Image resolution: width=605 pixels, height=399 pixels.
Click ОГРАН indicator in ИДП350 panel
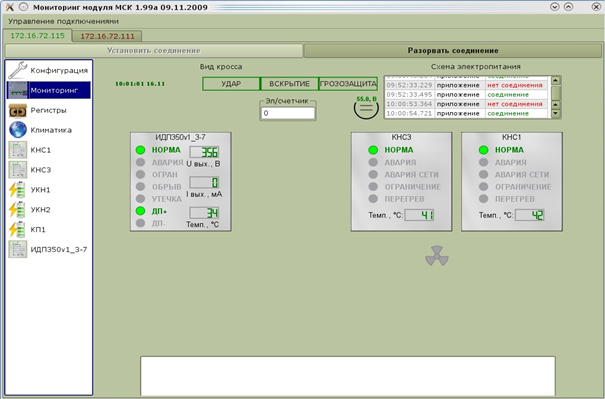[x=140, y=174]
